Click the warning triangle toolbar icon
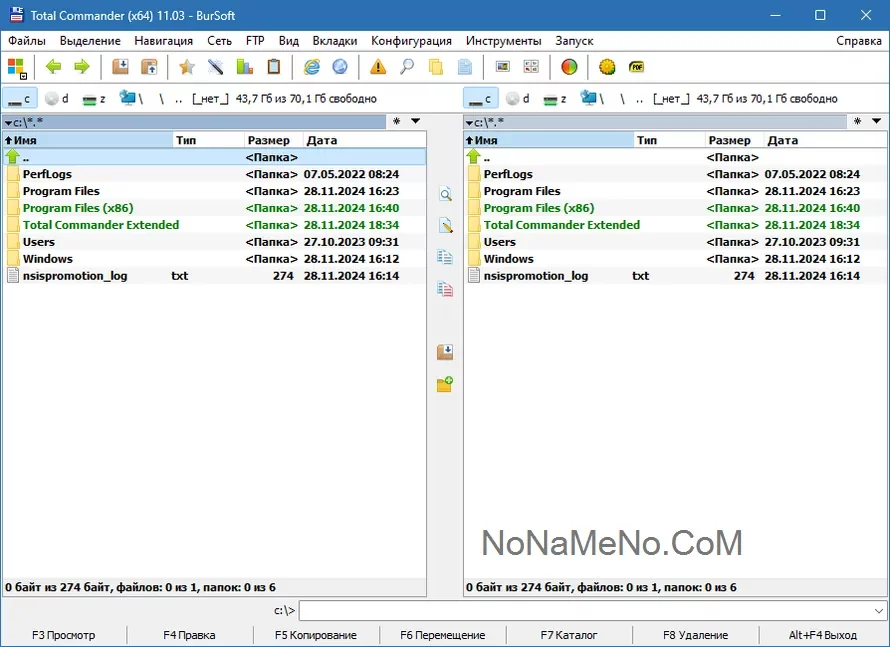Screen dimensions: 890x647 tap(378, 67)
